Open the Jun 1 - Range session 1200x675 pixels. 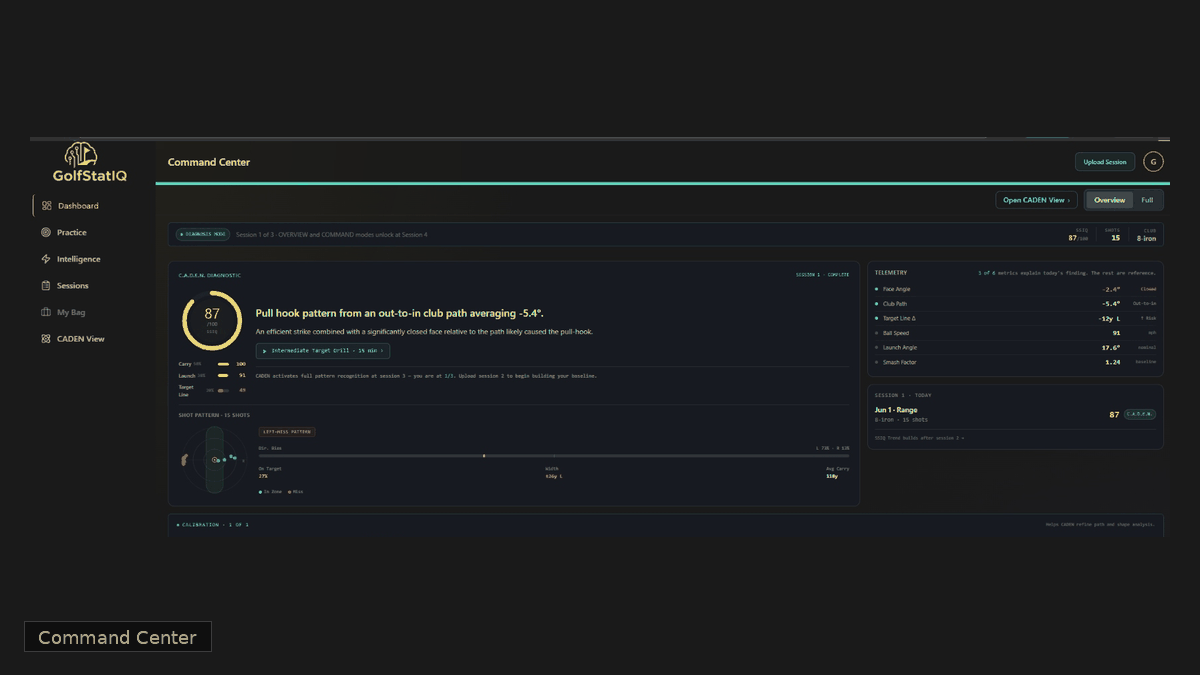1015,414
